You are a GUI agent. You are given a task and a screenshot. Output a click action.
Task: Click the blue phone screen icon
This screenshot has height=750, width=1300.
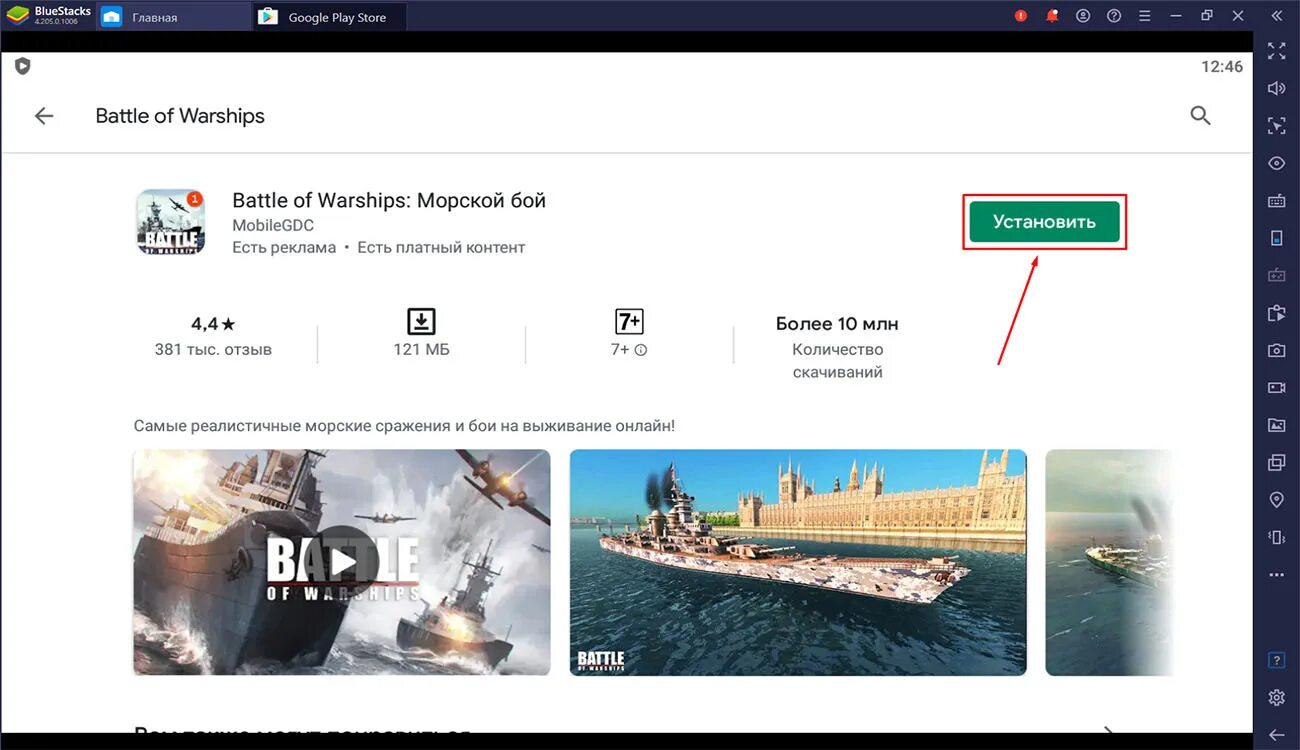[1276, 238]
